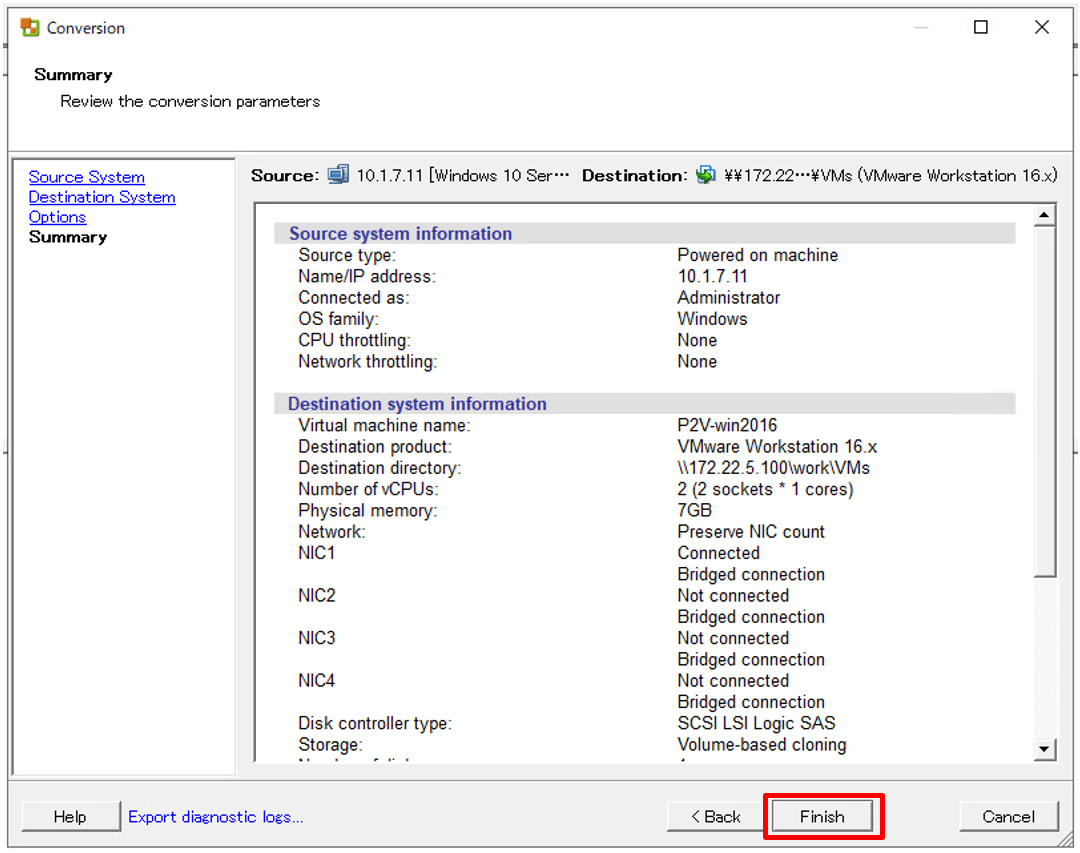
Task: Click the NIC3 label
Action: coord(316,638)
